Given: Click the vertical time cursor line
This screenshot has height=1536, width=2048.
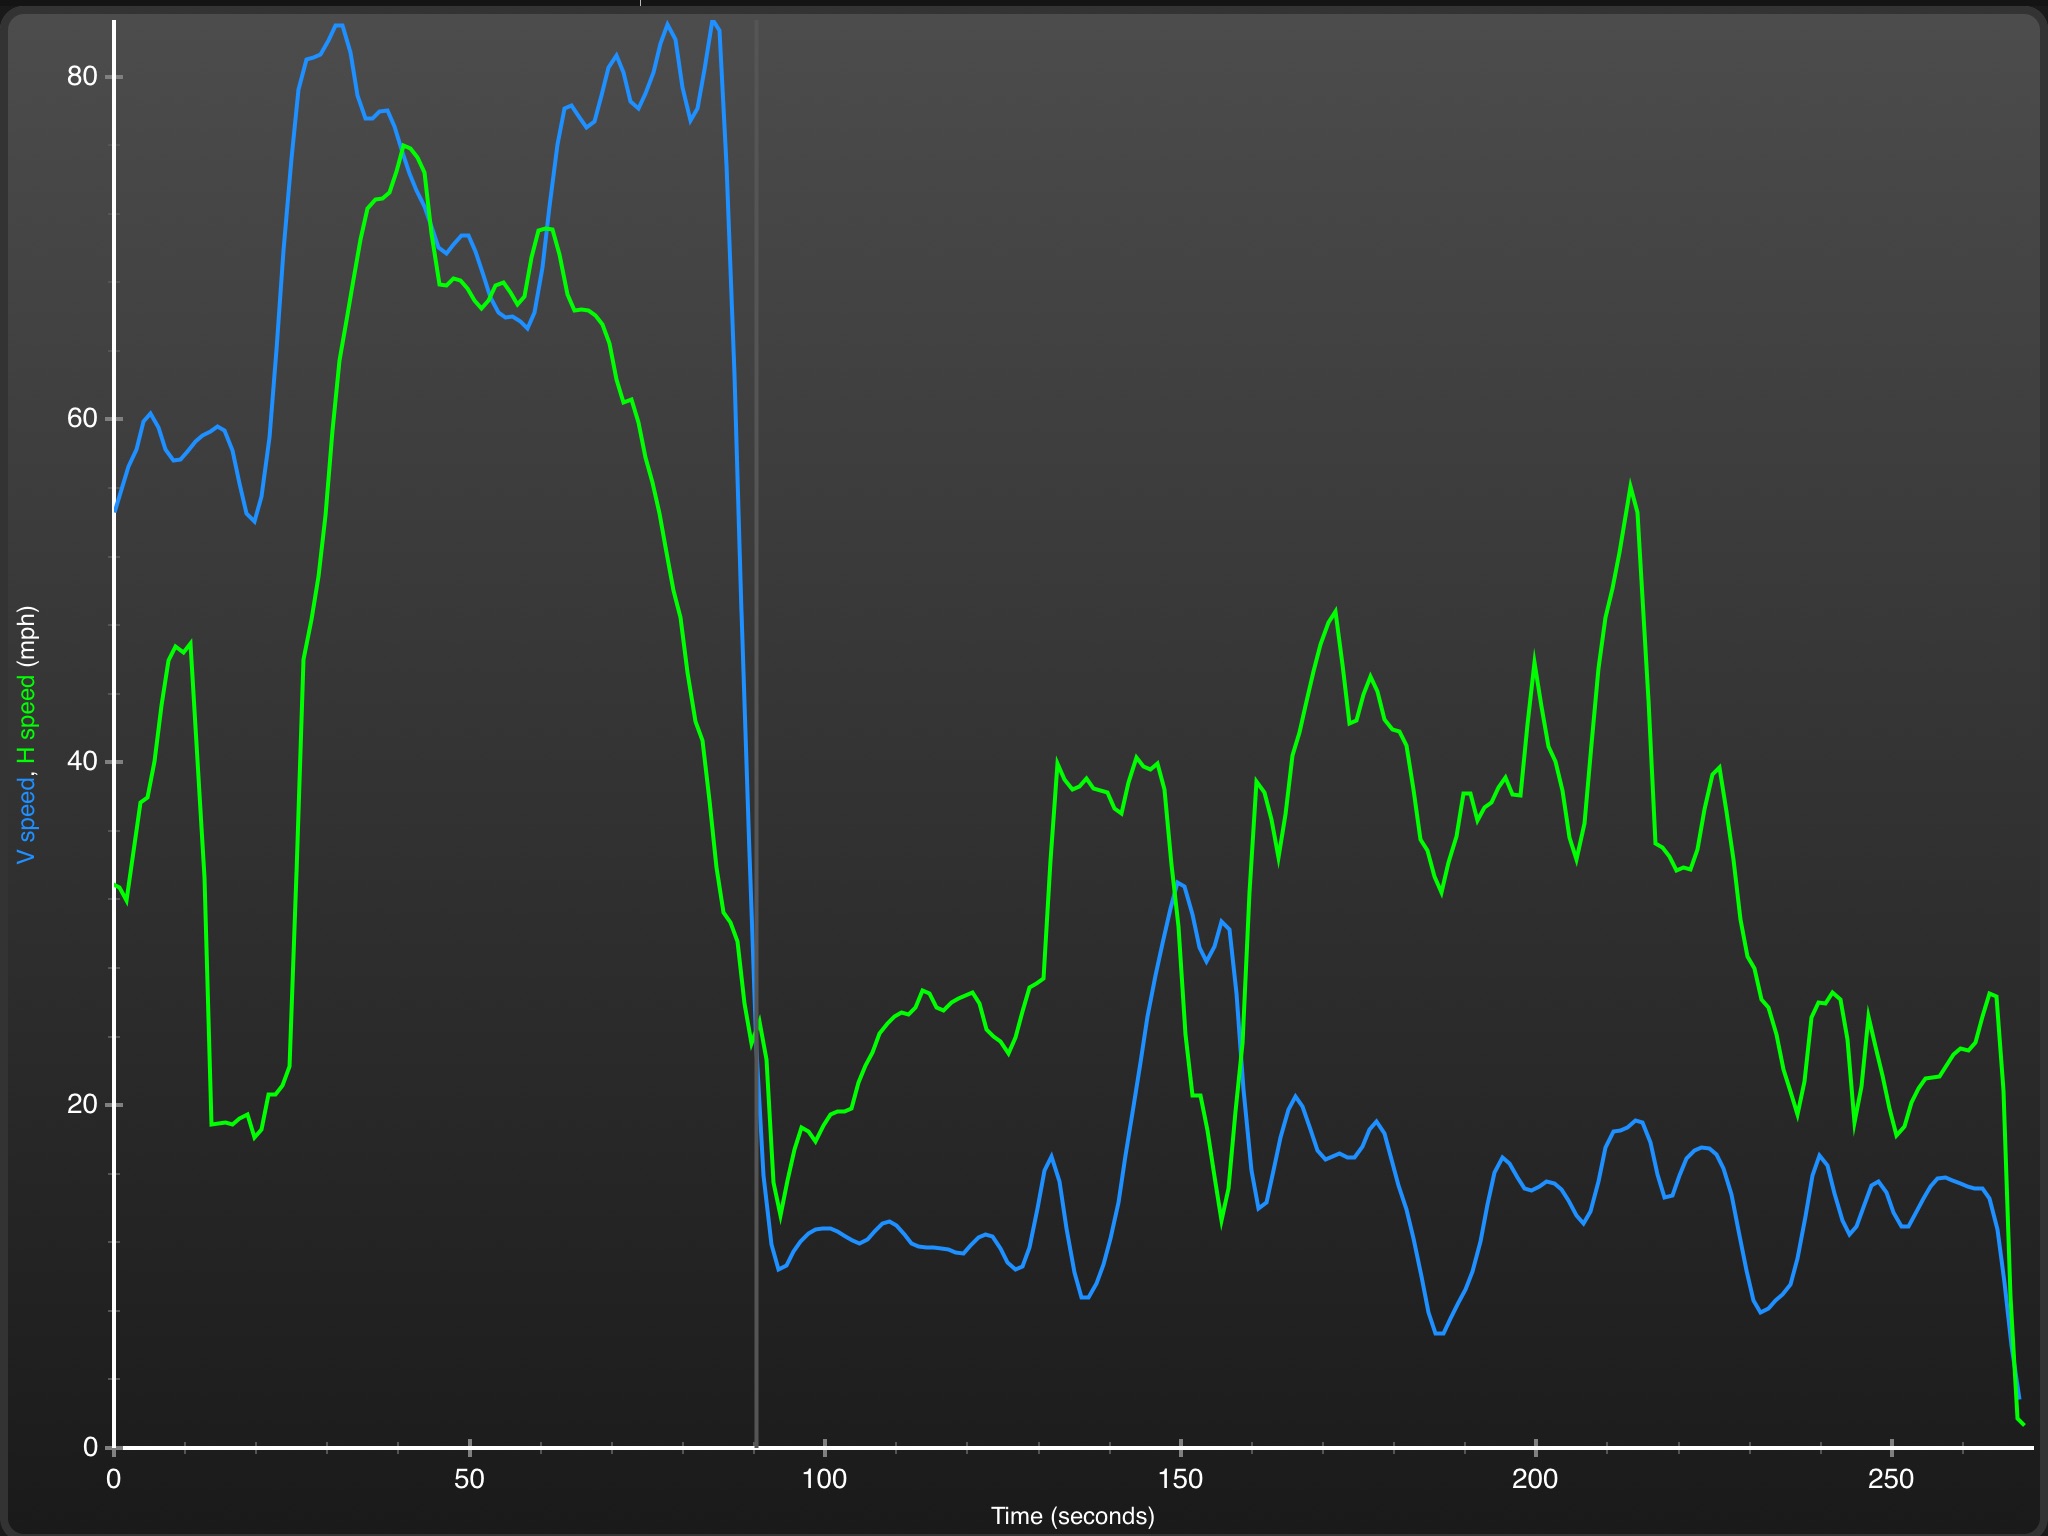Looking at the screenshot, I should pyautogui.click(x=756, y=733).
